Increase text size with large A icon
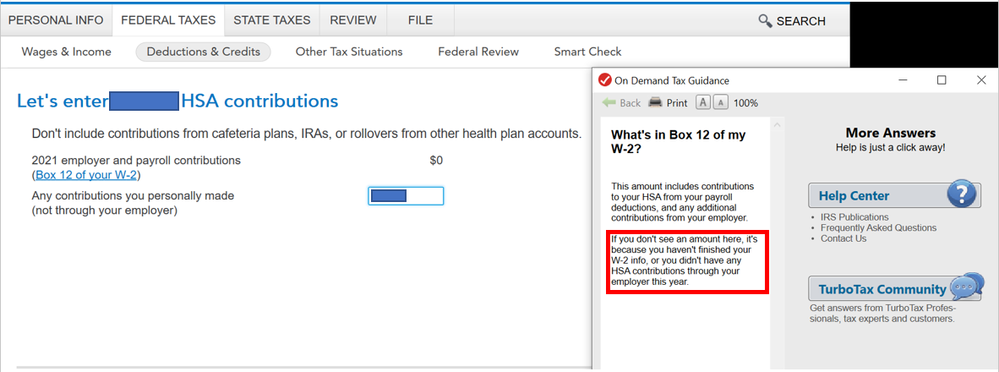This screenshot has width=999, height=372. pyautogui.click(x=703, y=103)
